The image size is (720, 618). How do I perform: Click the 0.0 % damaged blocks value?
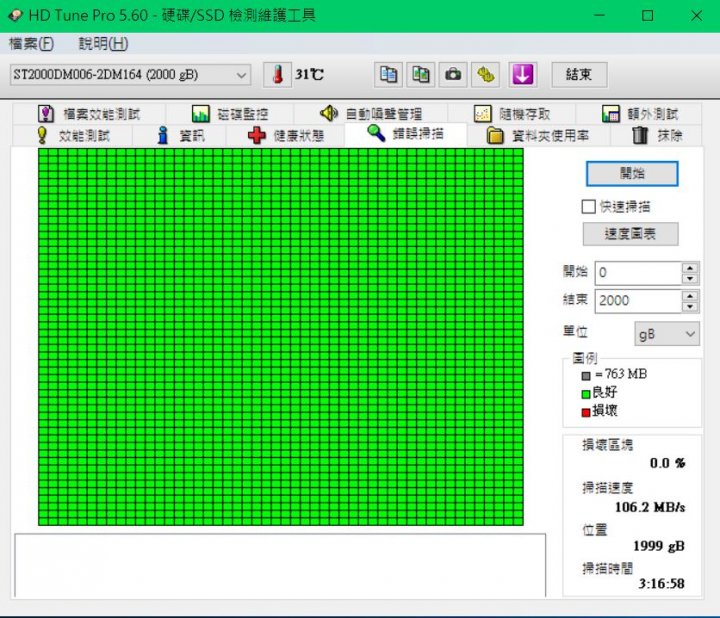(x=667, y=463)
